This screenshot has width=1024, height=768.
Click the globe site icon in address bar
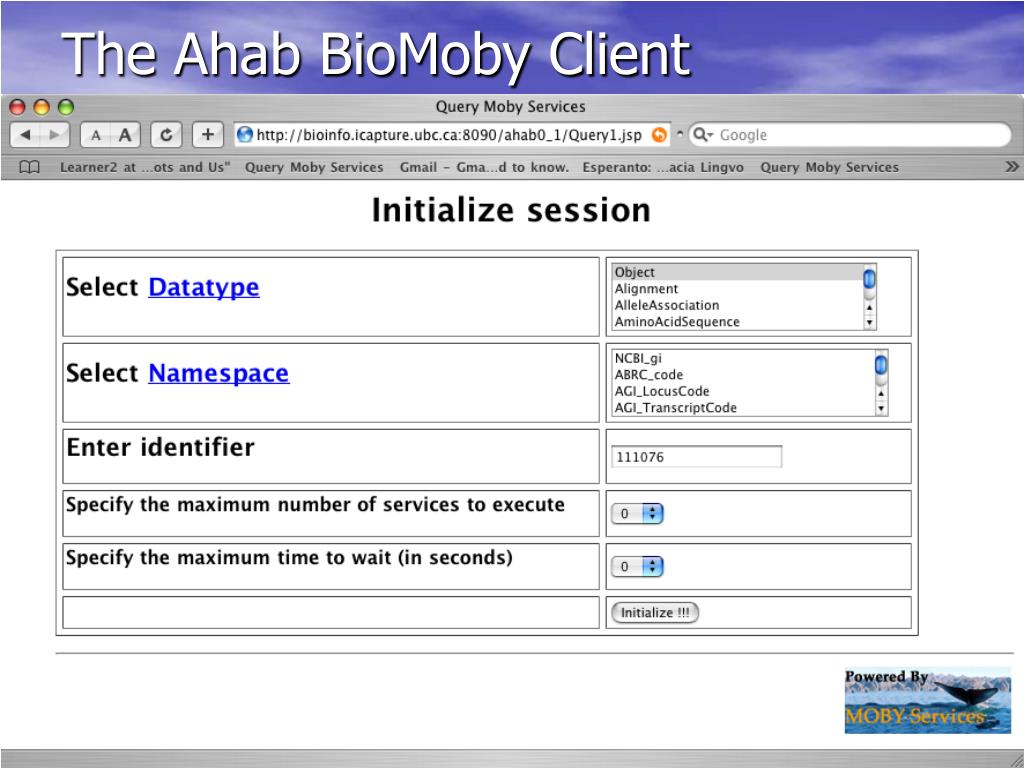(245, 135)
